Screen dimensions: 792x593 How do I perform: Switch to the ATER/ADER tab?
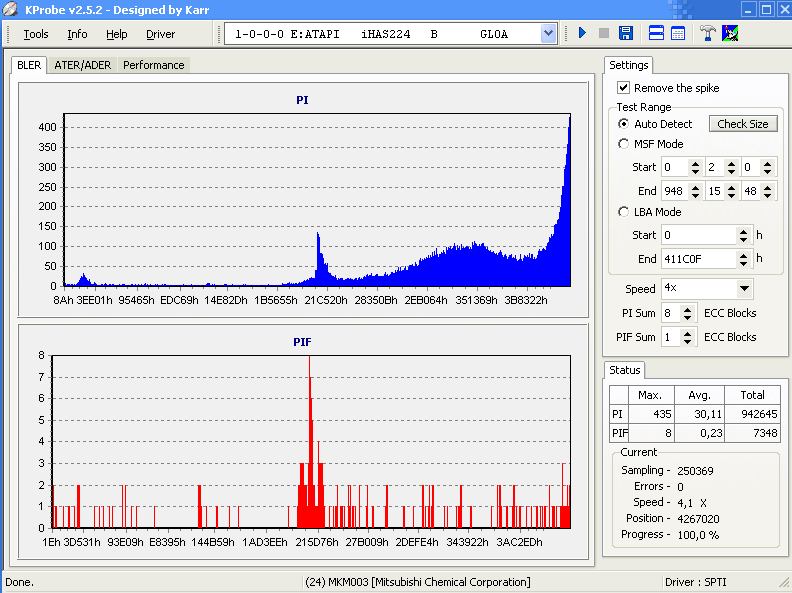83,65
